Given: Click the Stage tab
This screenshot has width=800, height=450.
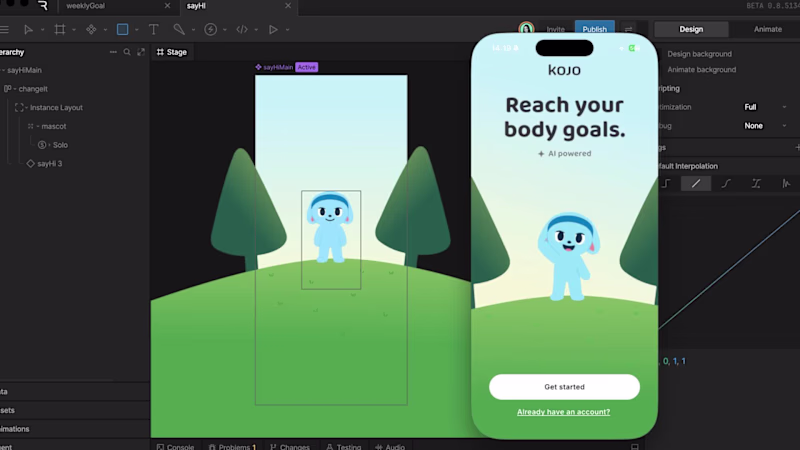Looking at the screenshot, I should click(172, 52).
